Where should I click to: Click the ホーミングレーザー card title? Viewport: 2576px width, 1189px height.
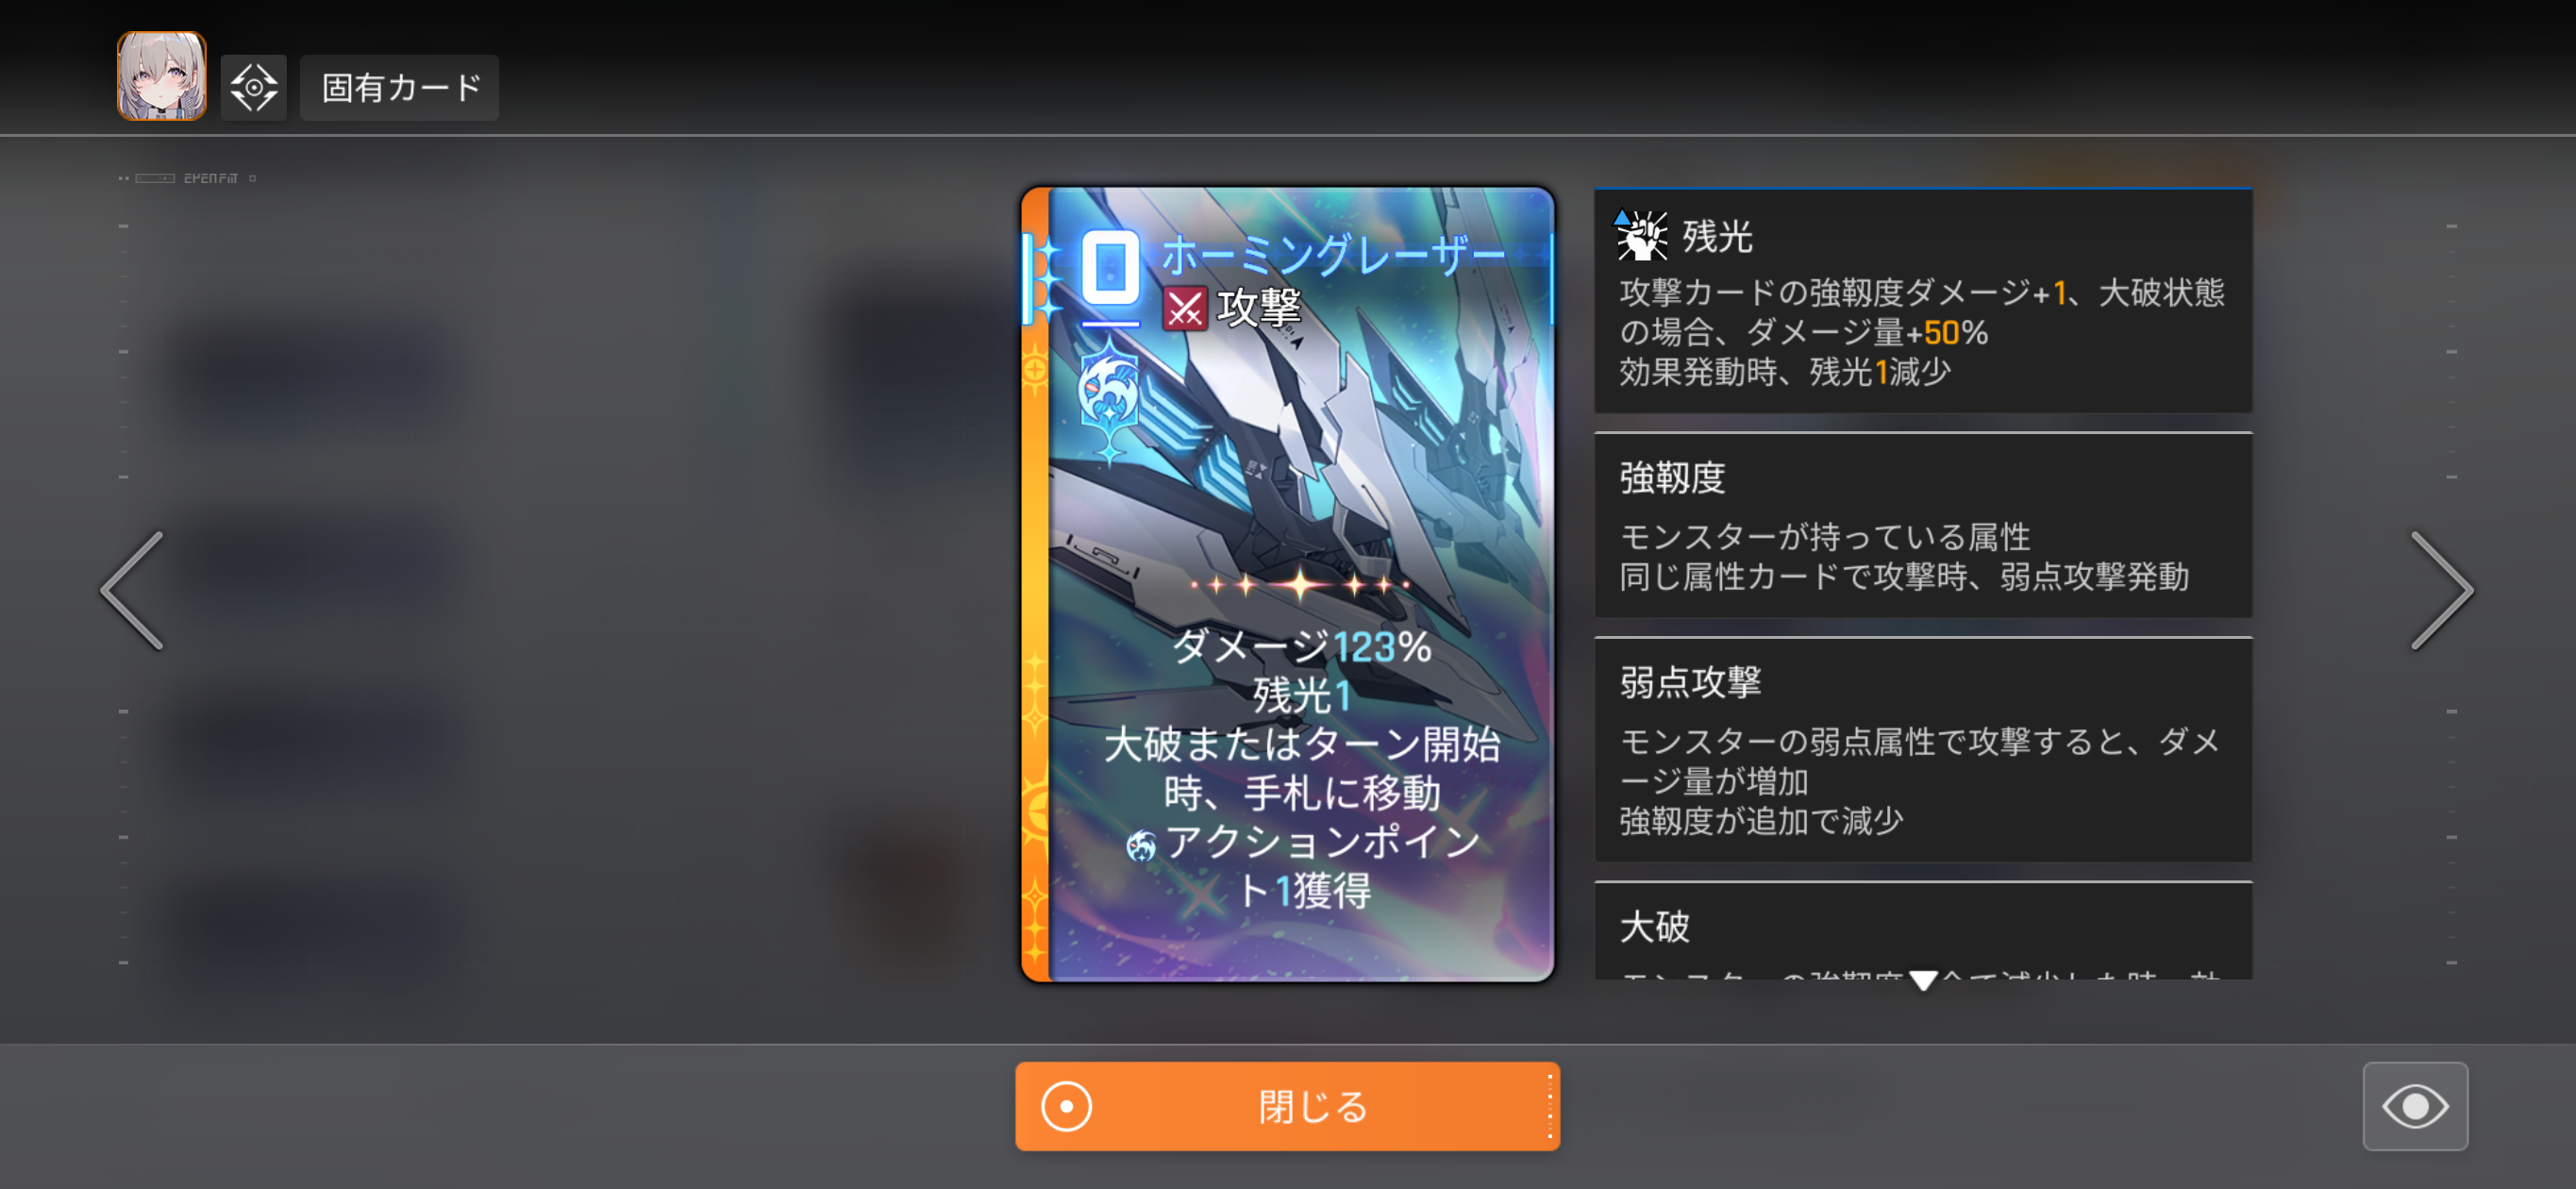[x=1334, y=256]
